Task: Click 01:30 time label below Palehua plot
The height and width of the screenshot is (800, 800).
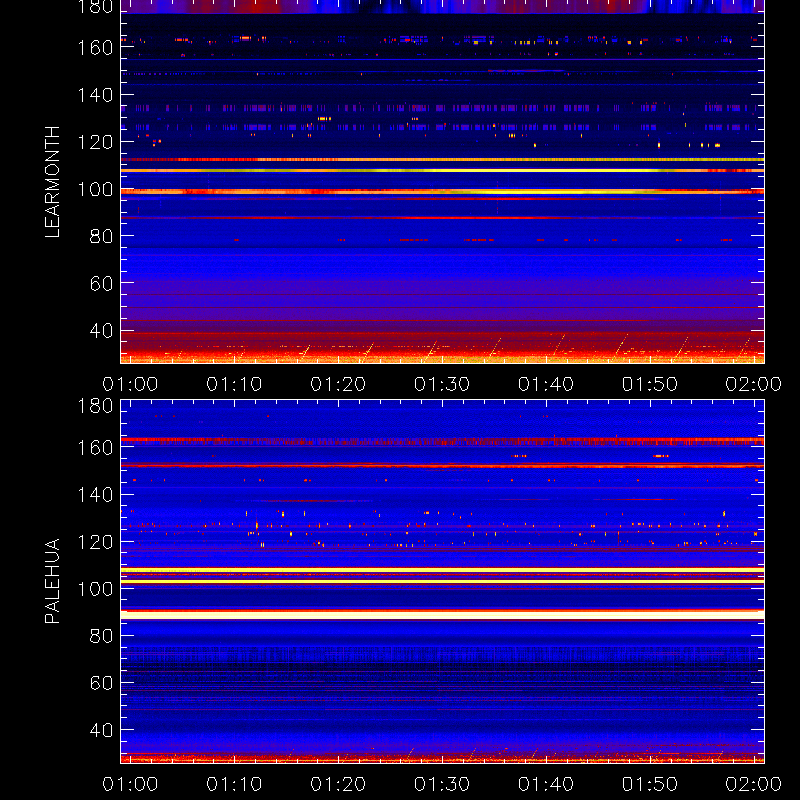Action: tap(442, 784)
